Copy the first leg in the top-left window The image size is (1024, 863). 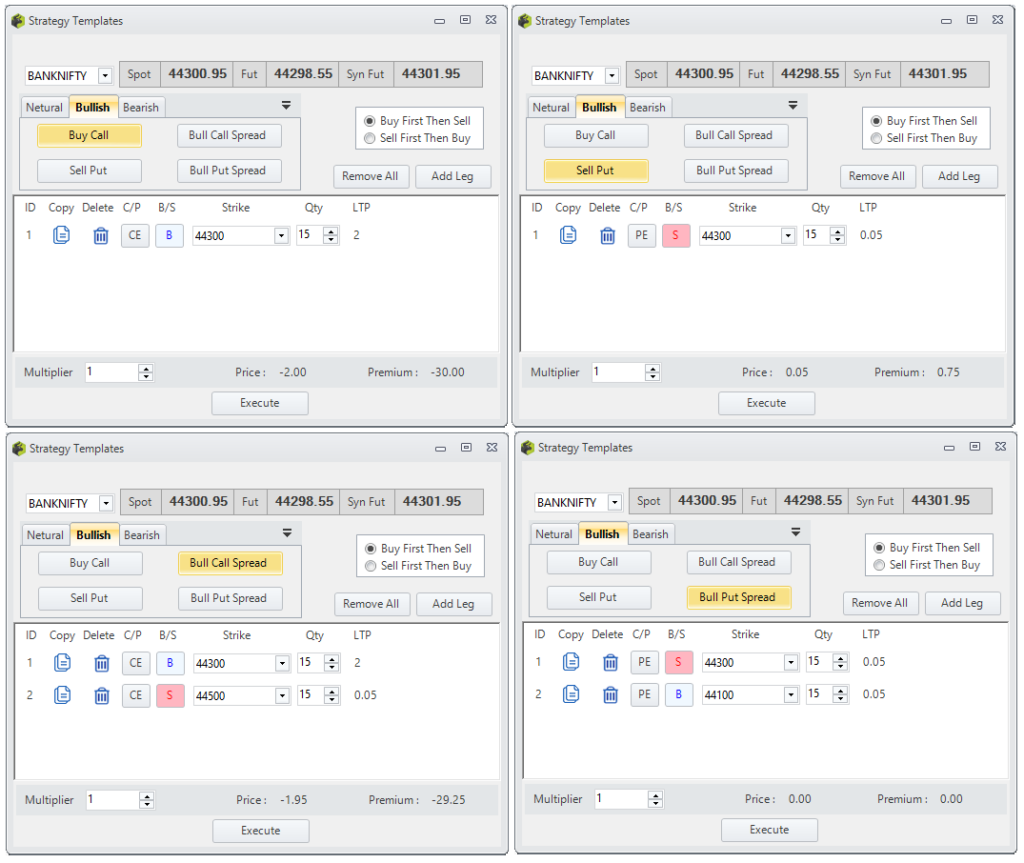61,234
